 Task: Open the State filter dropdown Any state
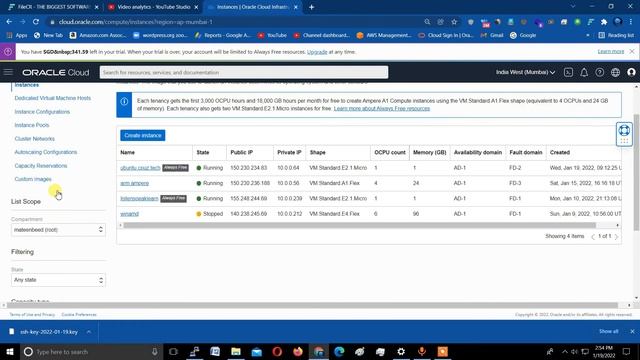pos(58,280)
